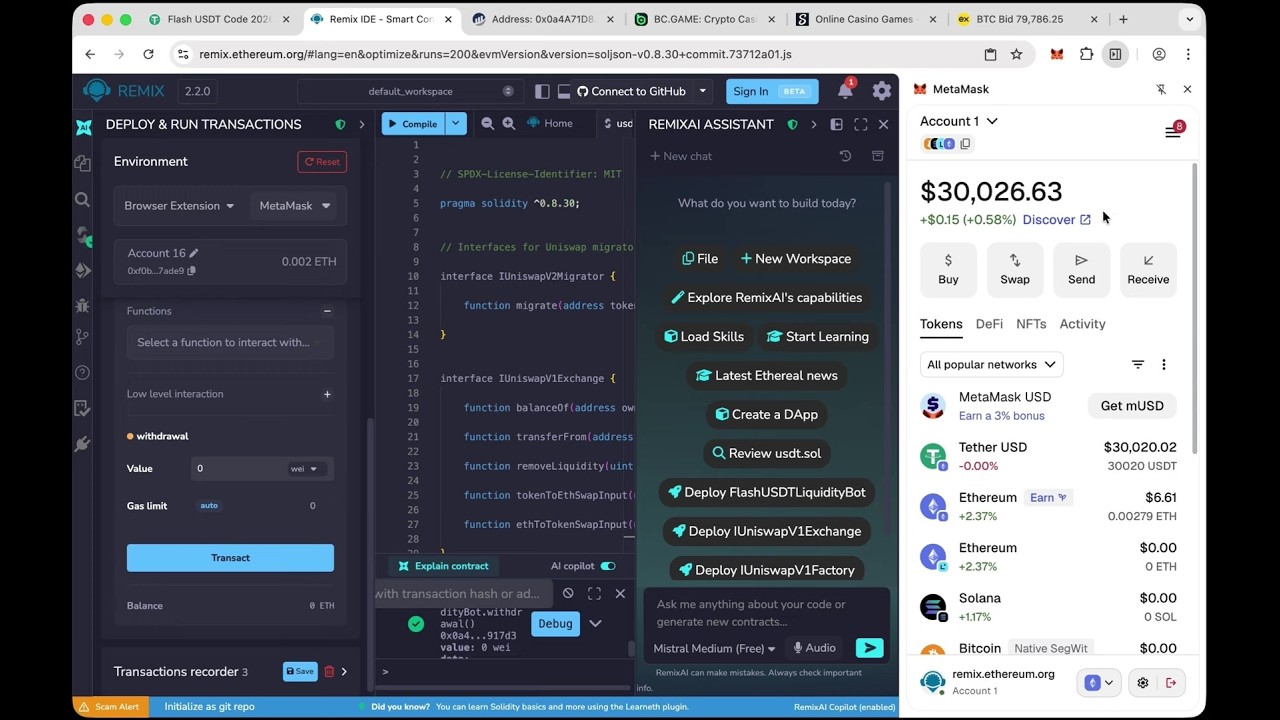1280x720 pixels.
Task: Open the File Explorer icon in Remix sidebar
Action: pos(83,163)
